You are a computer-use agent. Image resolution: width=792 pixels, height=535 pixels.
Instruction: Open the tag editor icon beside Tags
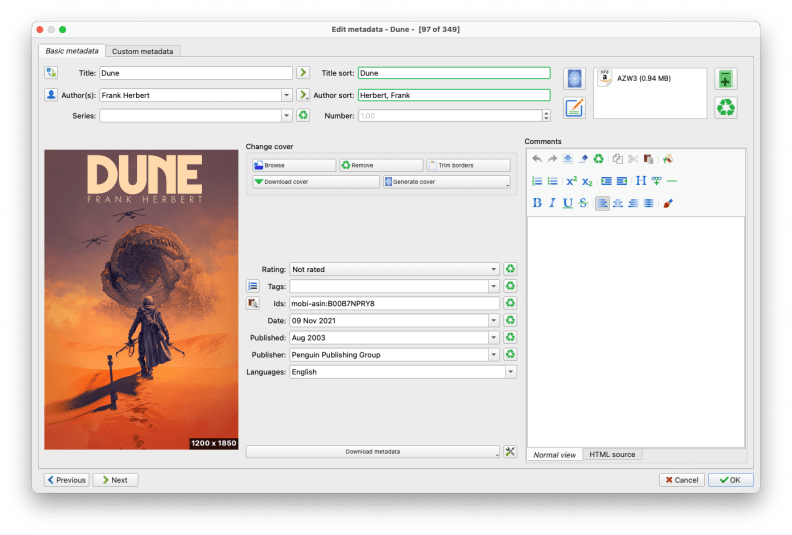tap(253, 286)
